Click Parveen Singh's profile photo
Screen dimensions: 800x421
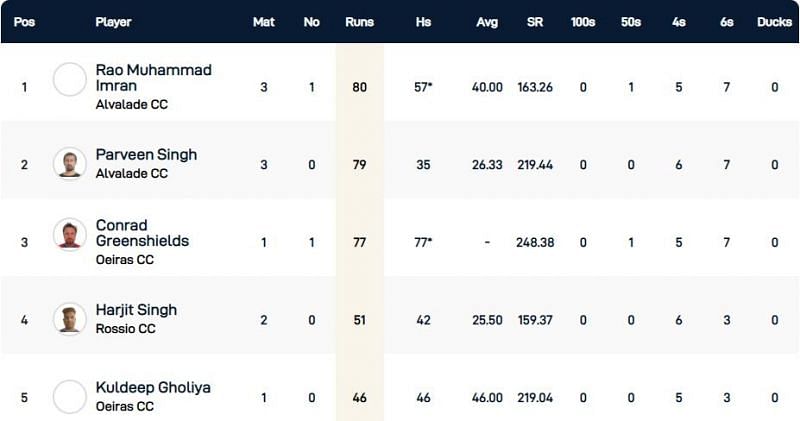70,163
